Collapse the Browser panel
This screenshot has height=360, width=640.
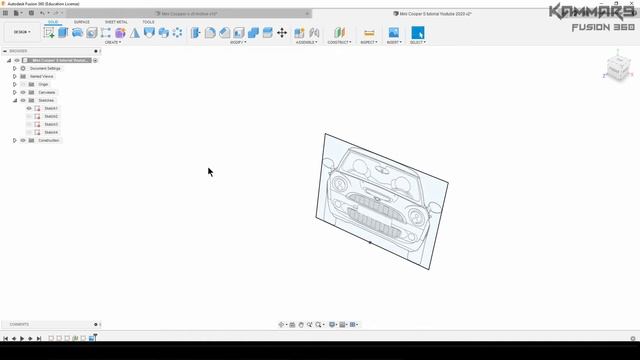(5, 51)
